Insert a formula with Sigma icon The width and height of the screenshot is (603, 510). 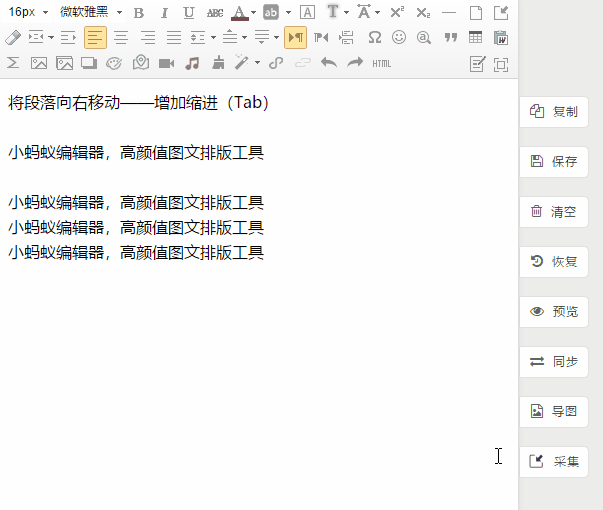tap(13, 63)
